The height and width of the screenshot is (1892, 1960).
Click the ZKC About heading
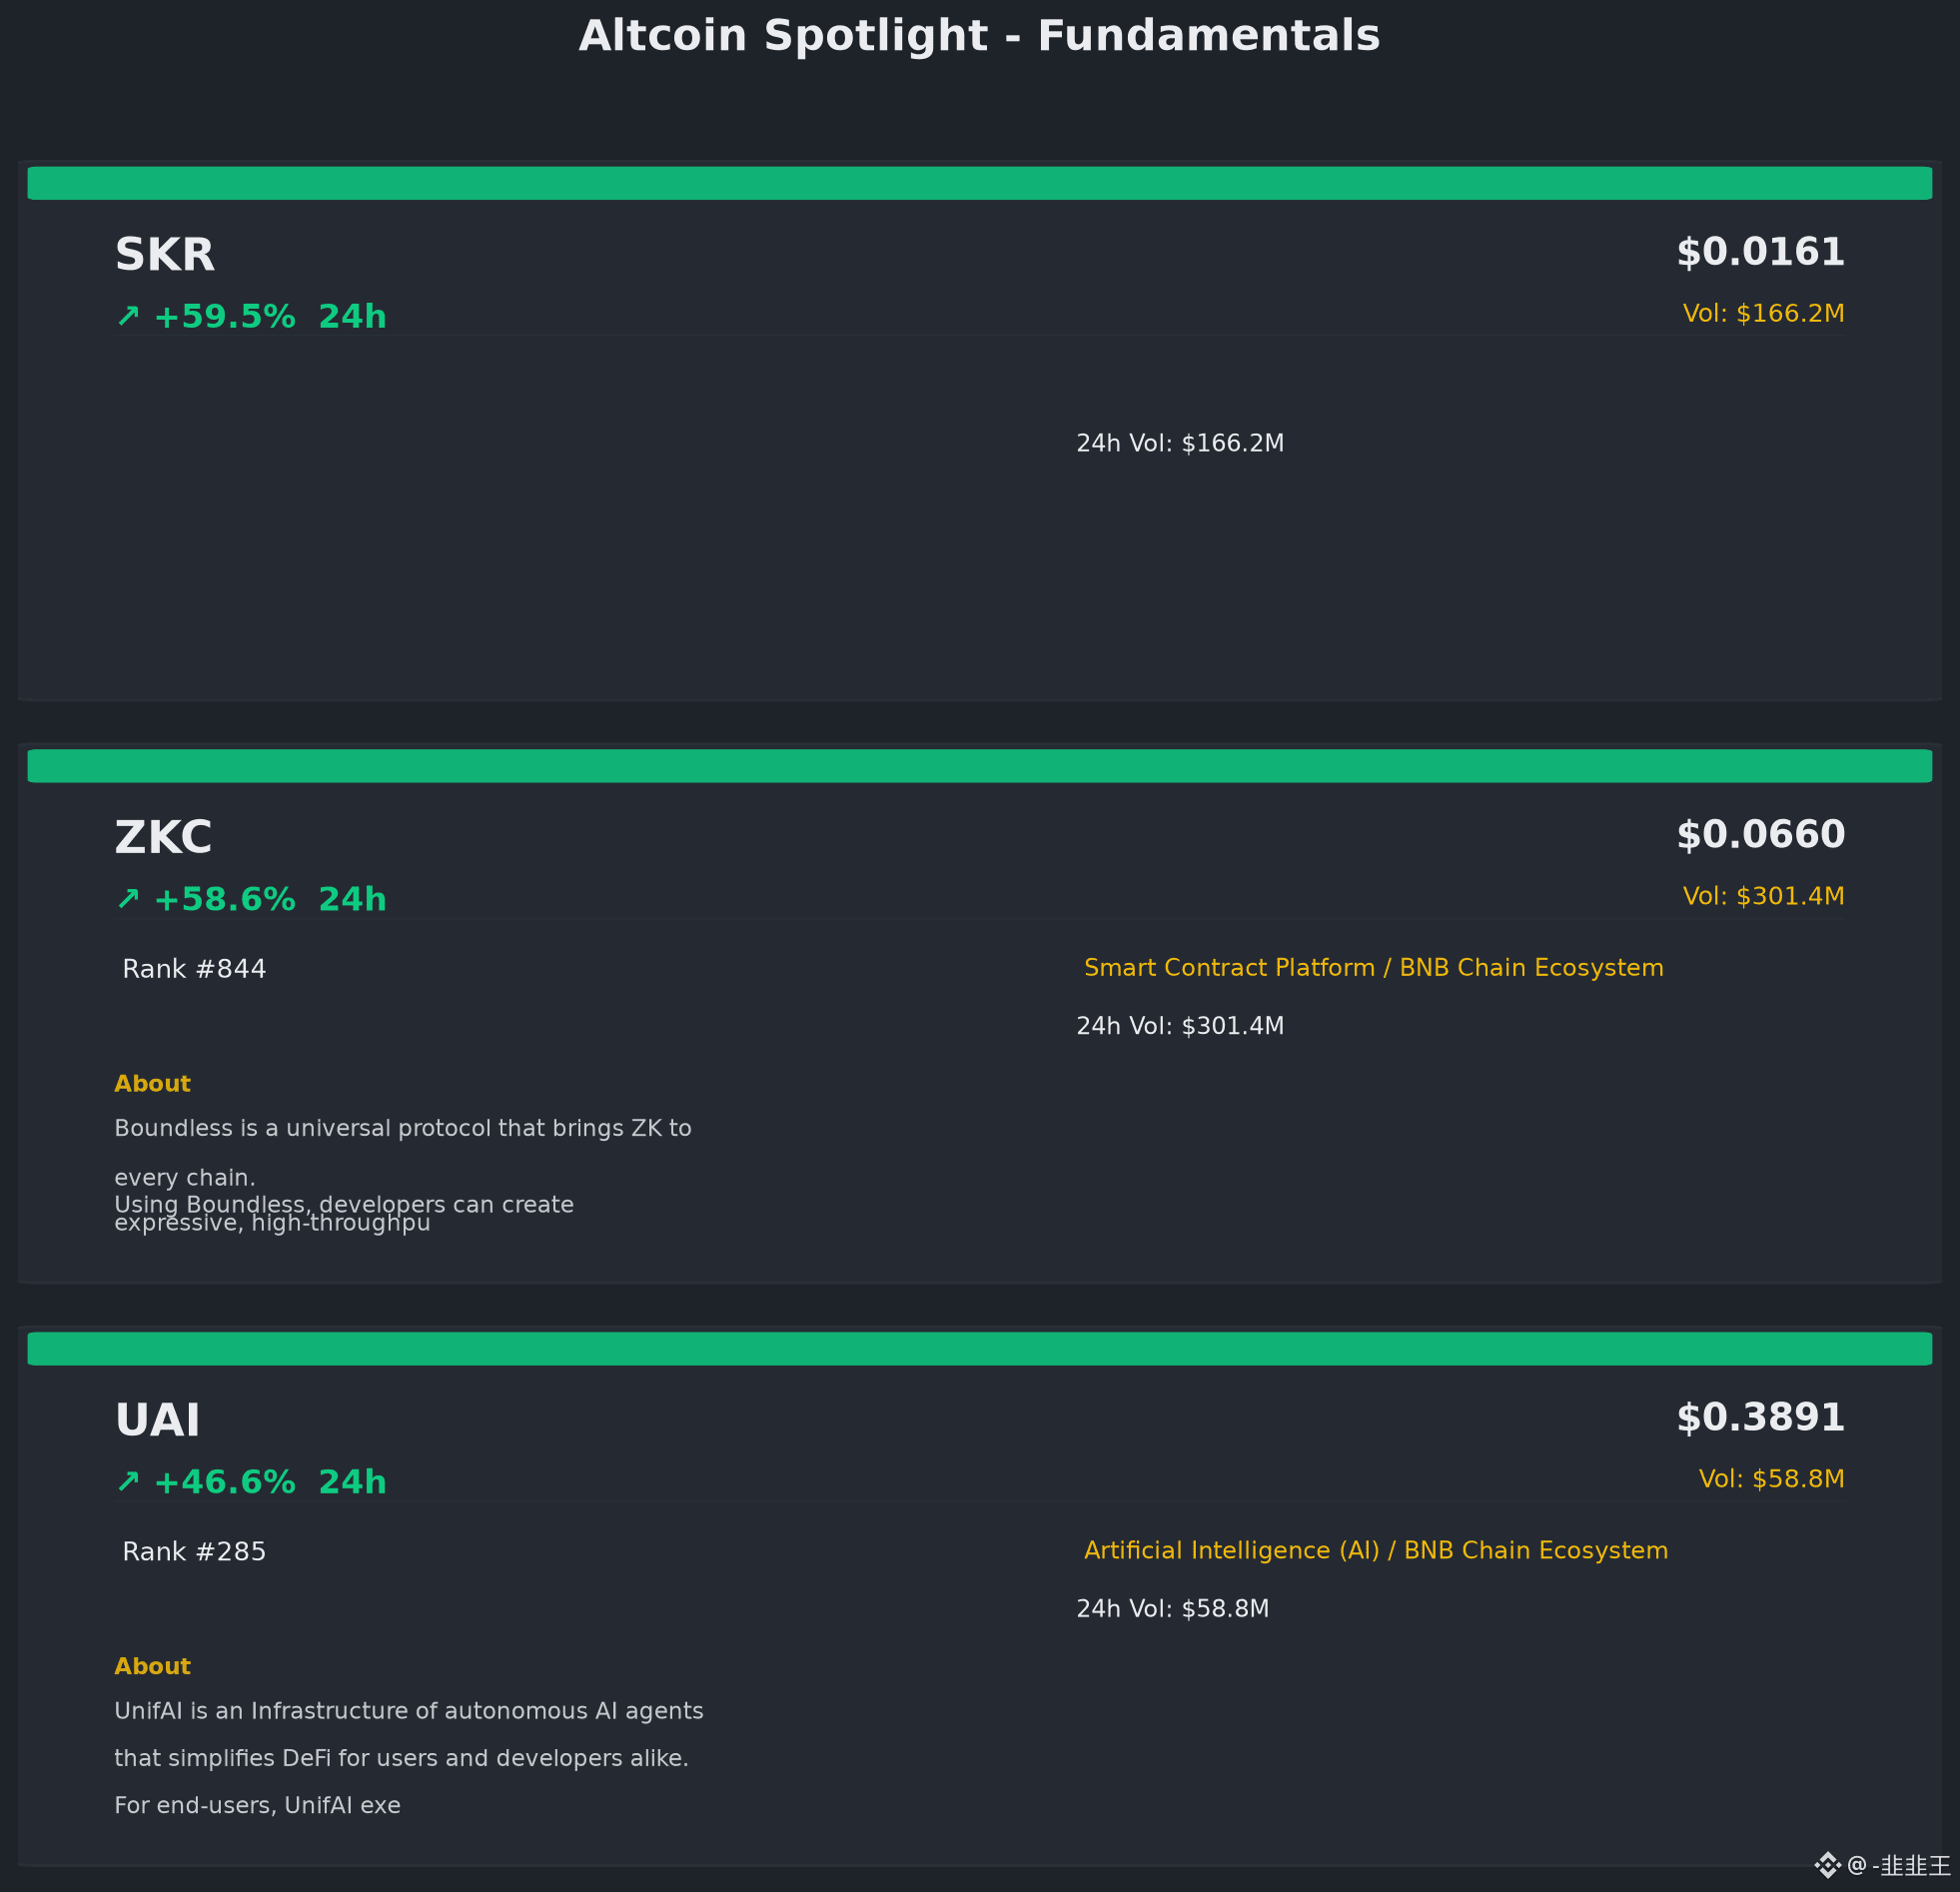click(x=152, y=1084)
